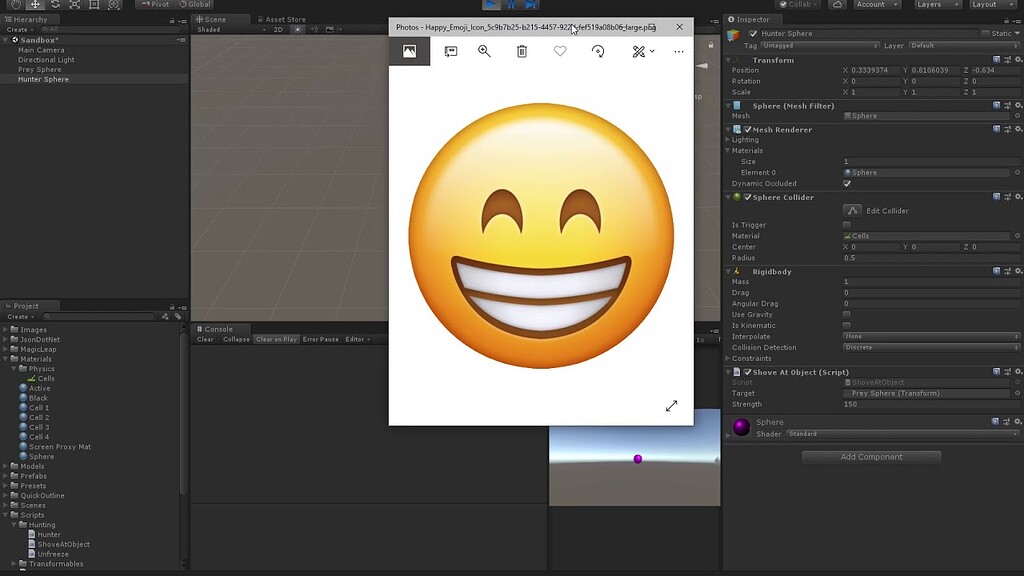
Task: Change Collision Detection from Discrete
Action: click(x=930, y=347)
